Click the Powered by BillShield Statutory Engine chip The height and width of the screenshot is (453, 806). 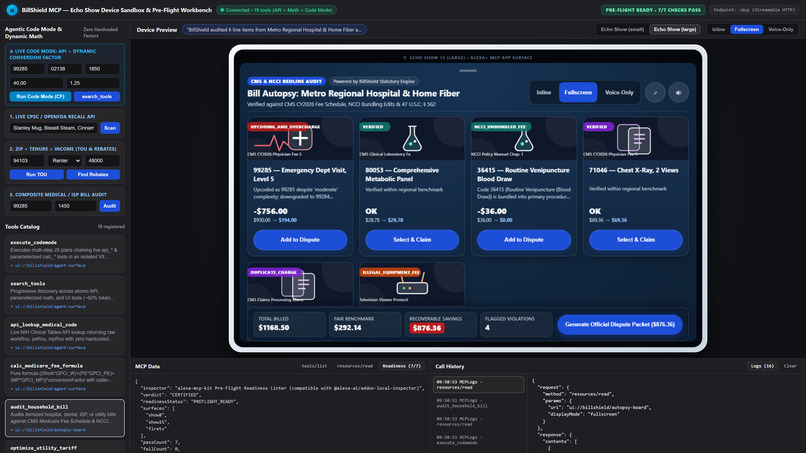[x=374, y=81]
